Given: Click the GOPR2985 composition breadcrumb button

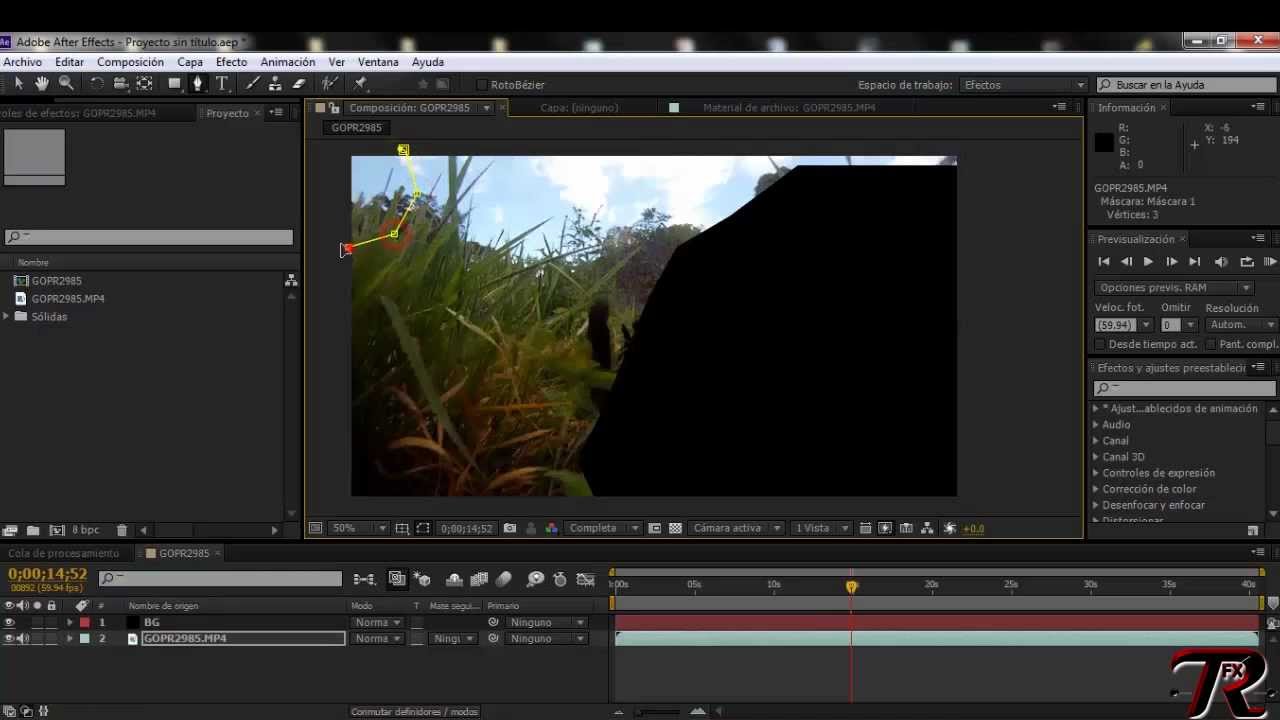Looking at the screenshot, I should pos(357,128).
